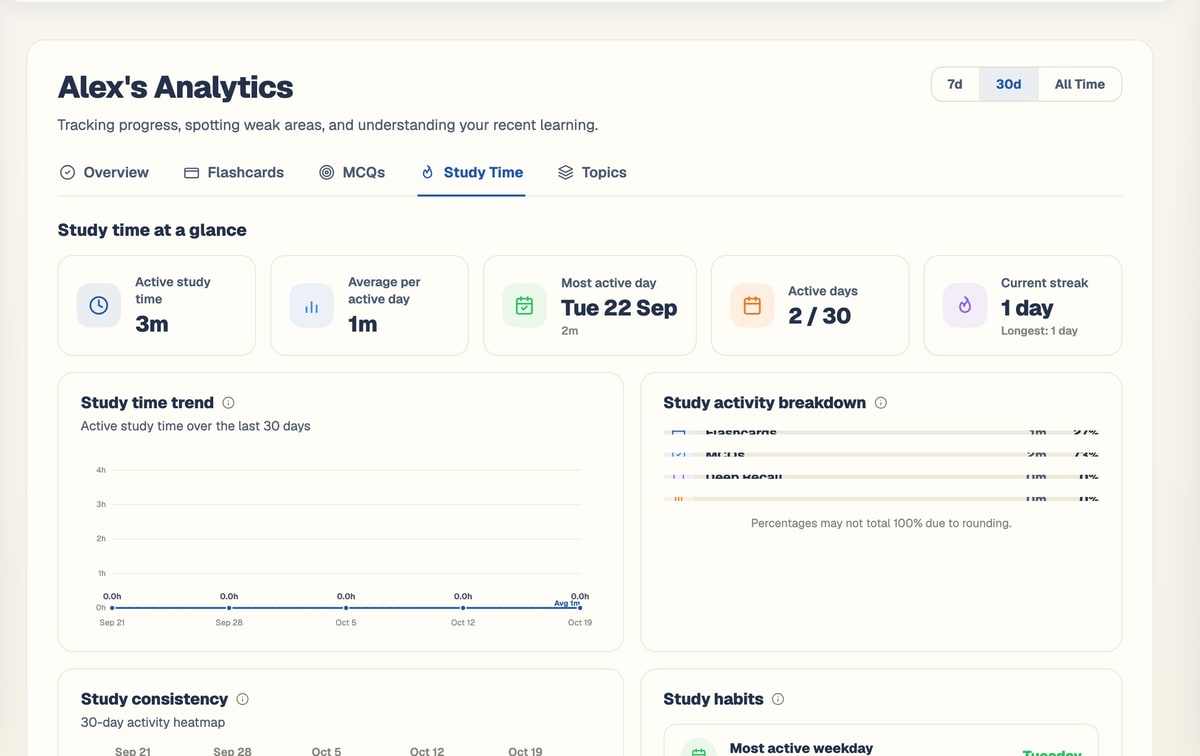Open the Study Time tab
Screen dimensions: 1200x756
pyautogui.click(x=472, y=172)
